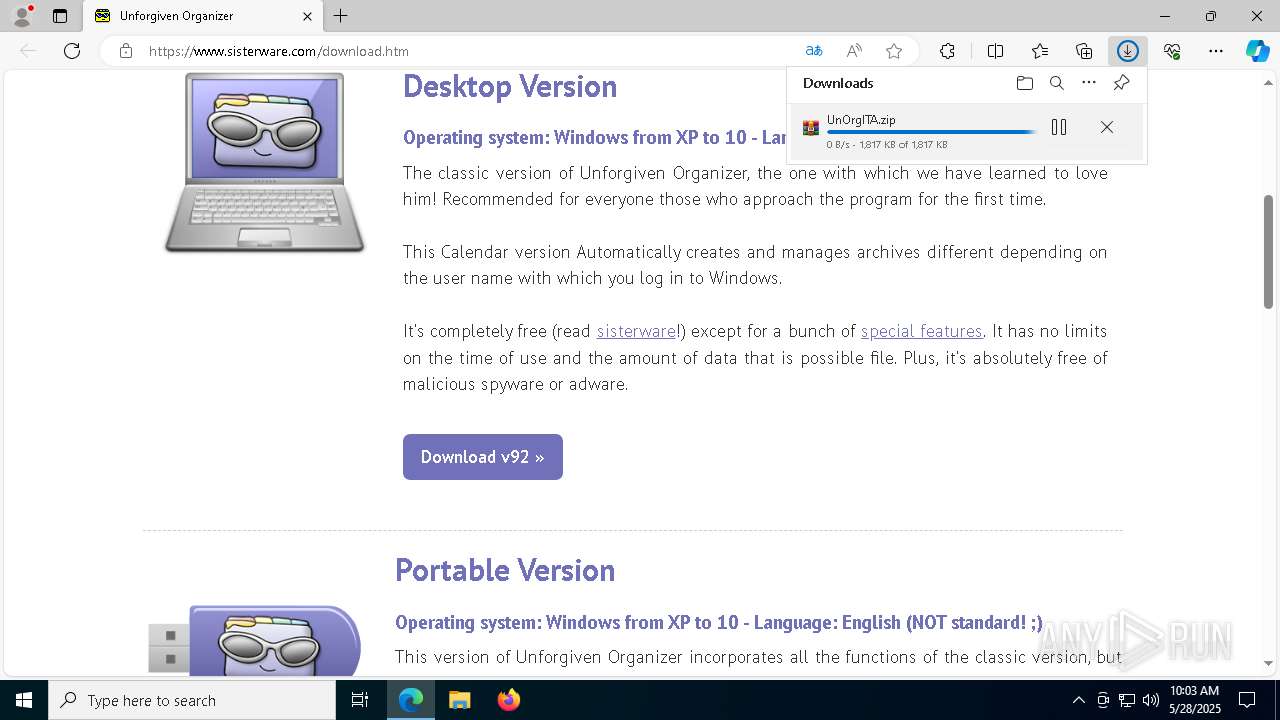
Task: Click the Download v92 button
Action: (483, 457)
